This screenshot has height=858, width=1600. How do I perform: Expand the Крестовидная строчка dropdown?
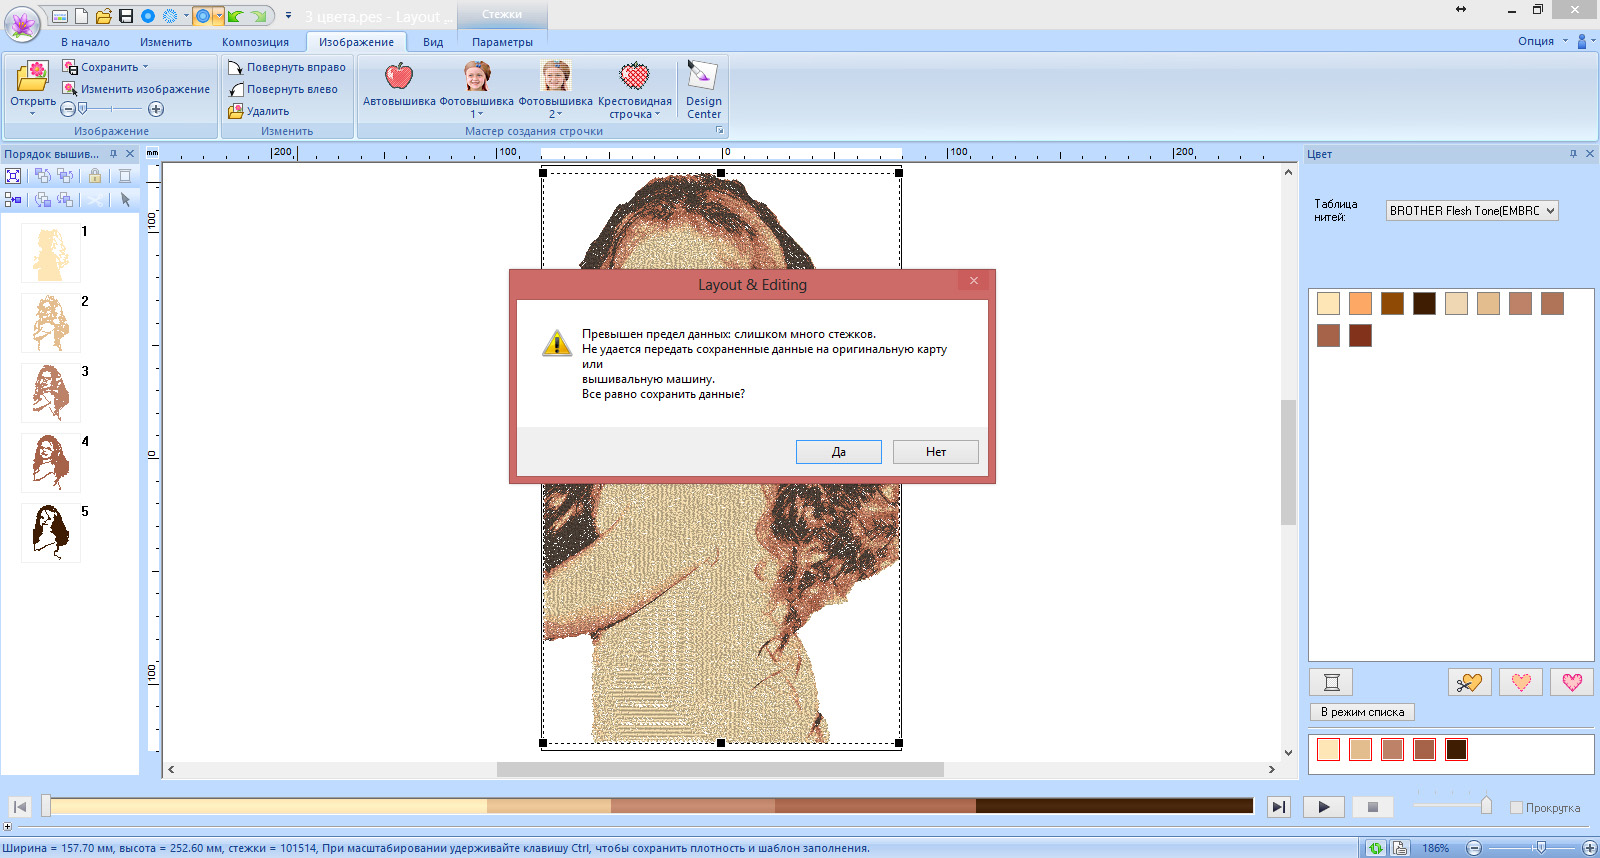coord(657,114)
